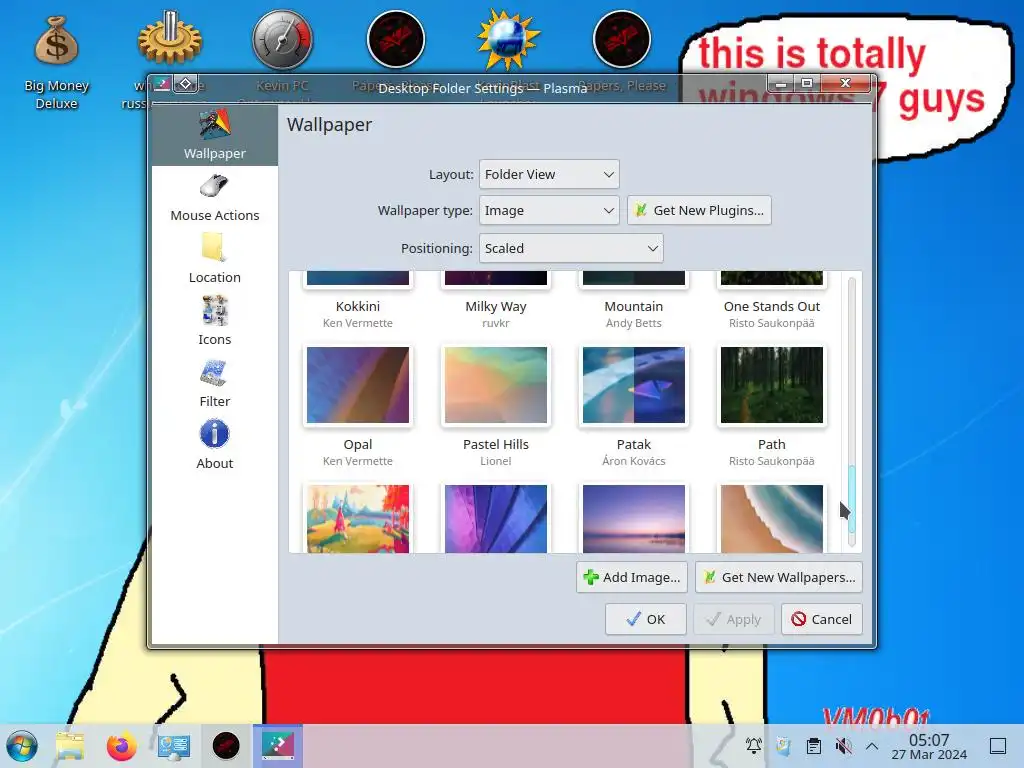Switch to Desktop Folder Settings taskbar entry

pyautogui.click(x=278, y=746)
